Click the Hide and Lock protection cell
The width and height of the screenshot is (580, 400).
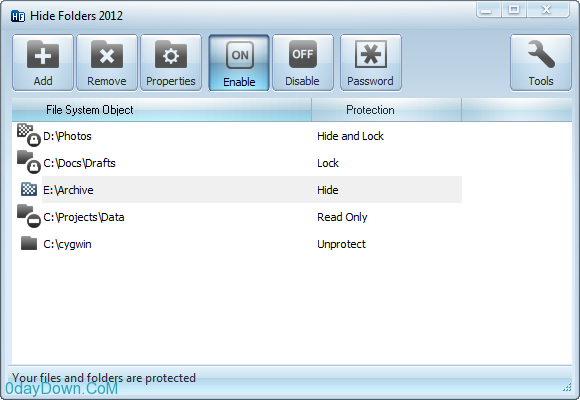click(x=350, y=136)
